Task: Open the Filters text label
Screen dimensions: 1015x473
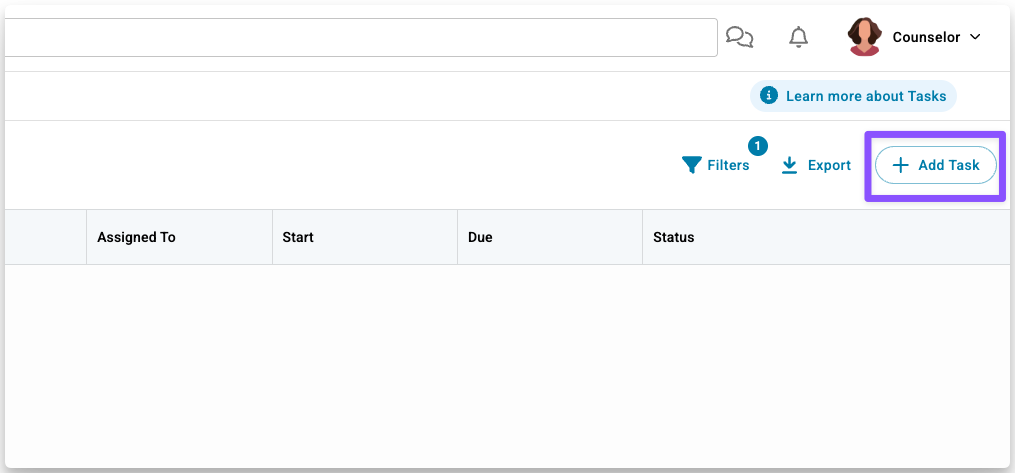Action: click(728, 165)
